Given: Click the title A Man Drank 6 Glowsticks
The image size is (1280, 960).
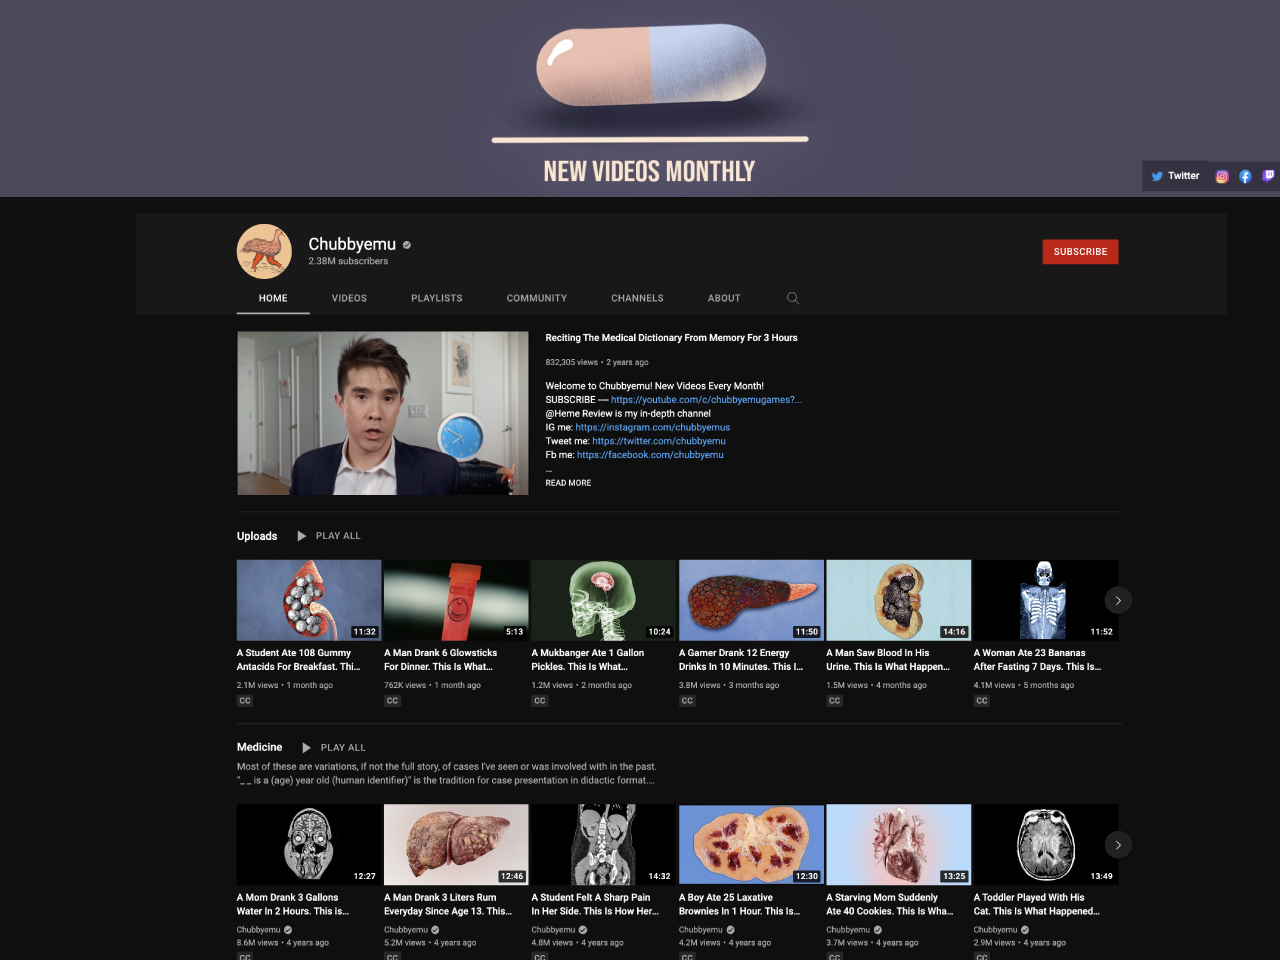Looking at the screenshot, I should point(440,660).
